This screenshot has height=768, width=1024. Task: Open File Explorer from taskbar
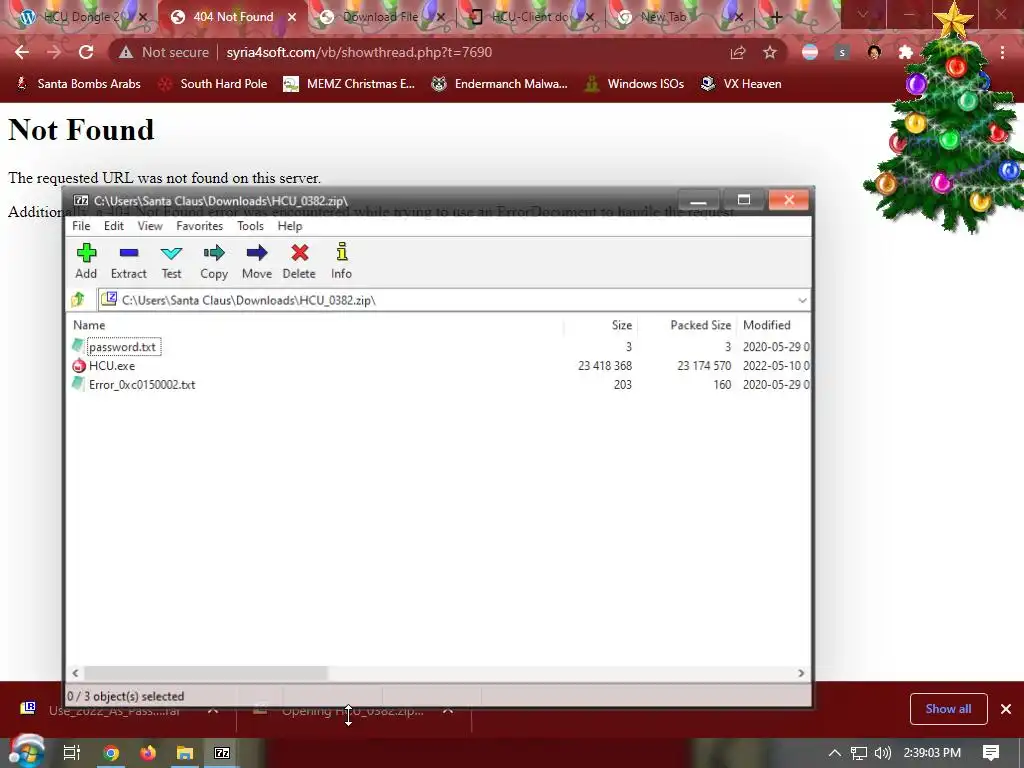point(185,753)
